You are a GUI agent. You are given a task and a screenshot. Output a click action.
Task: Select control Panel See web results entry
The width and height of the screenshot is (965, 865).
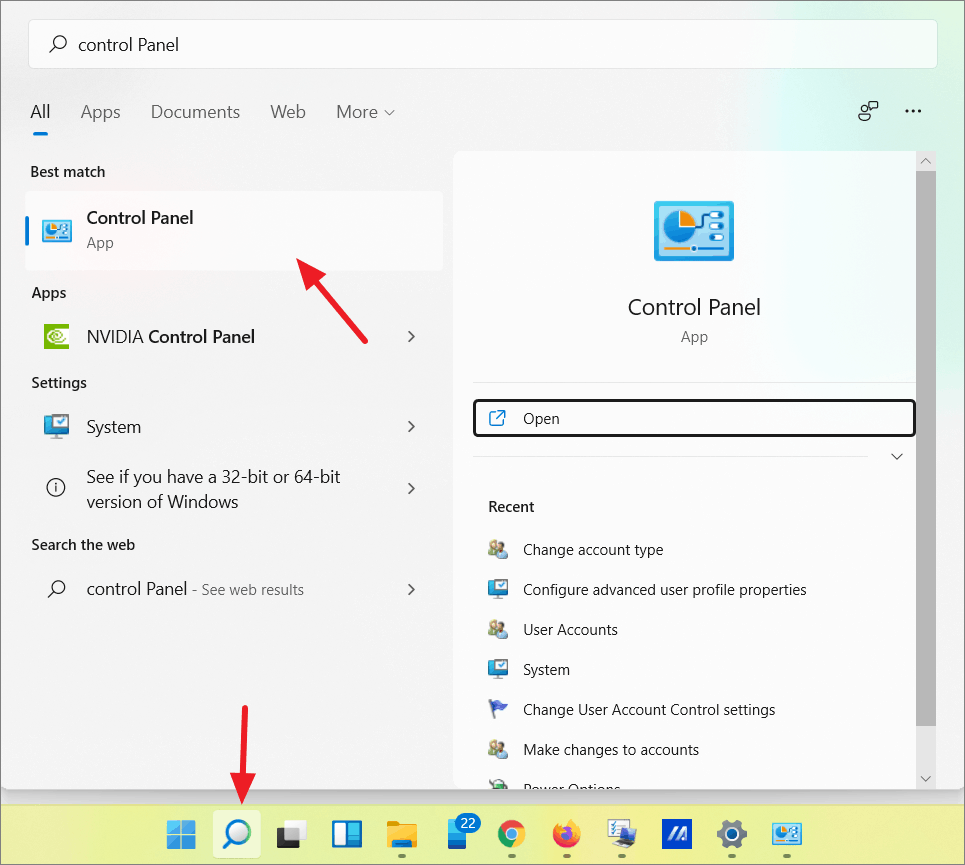pos(234,589)
